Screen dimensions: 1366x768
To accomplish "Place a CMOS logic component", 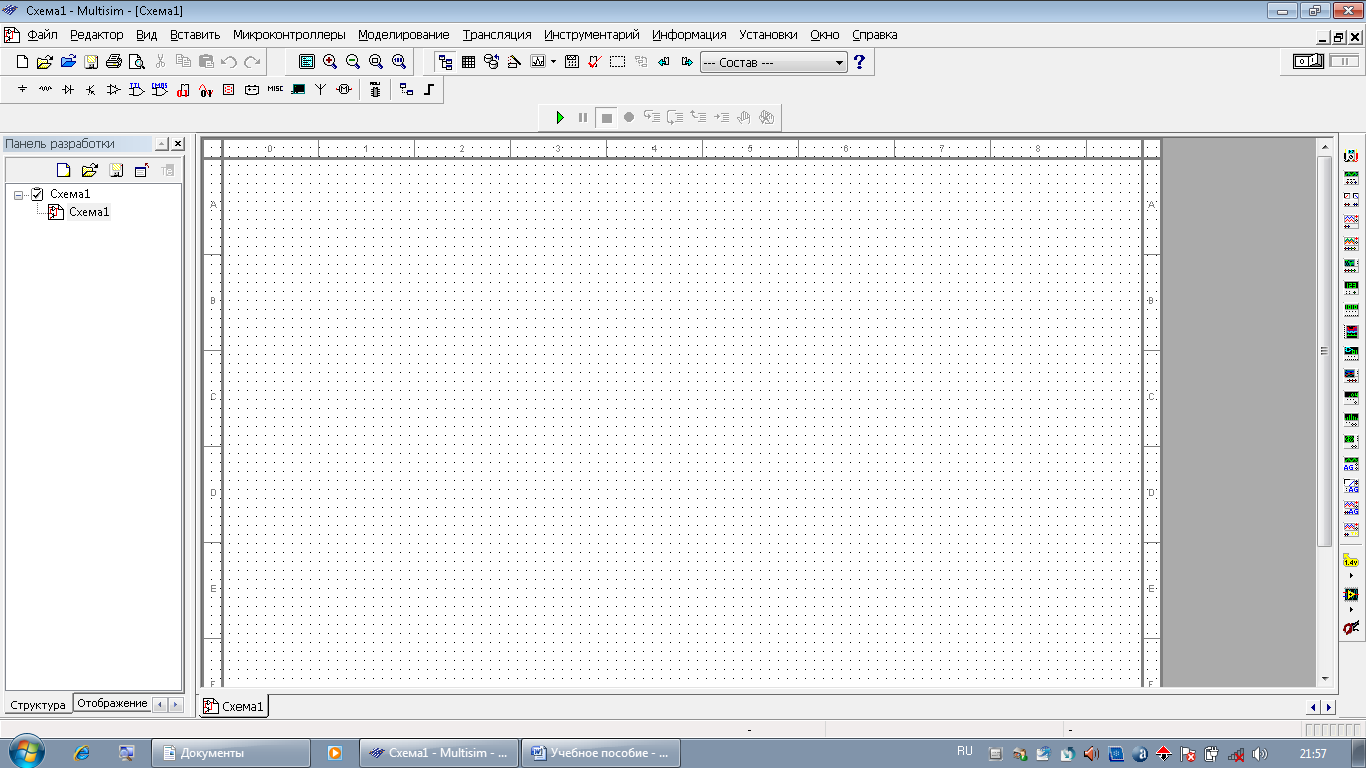I will pos(159,89).
